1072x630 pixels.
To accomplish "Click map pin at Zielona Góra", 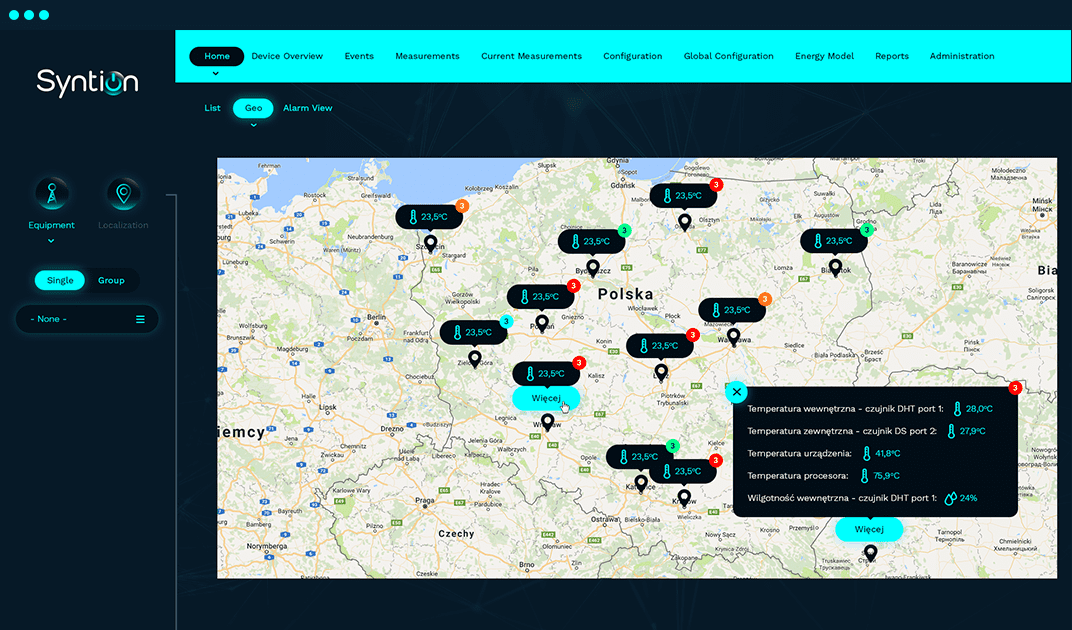I will [x=474, y=358].
